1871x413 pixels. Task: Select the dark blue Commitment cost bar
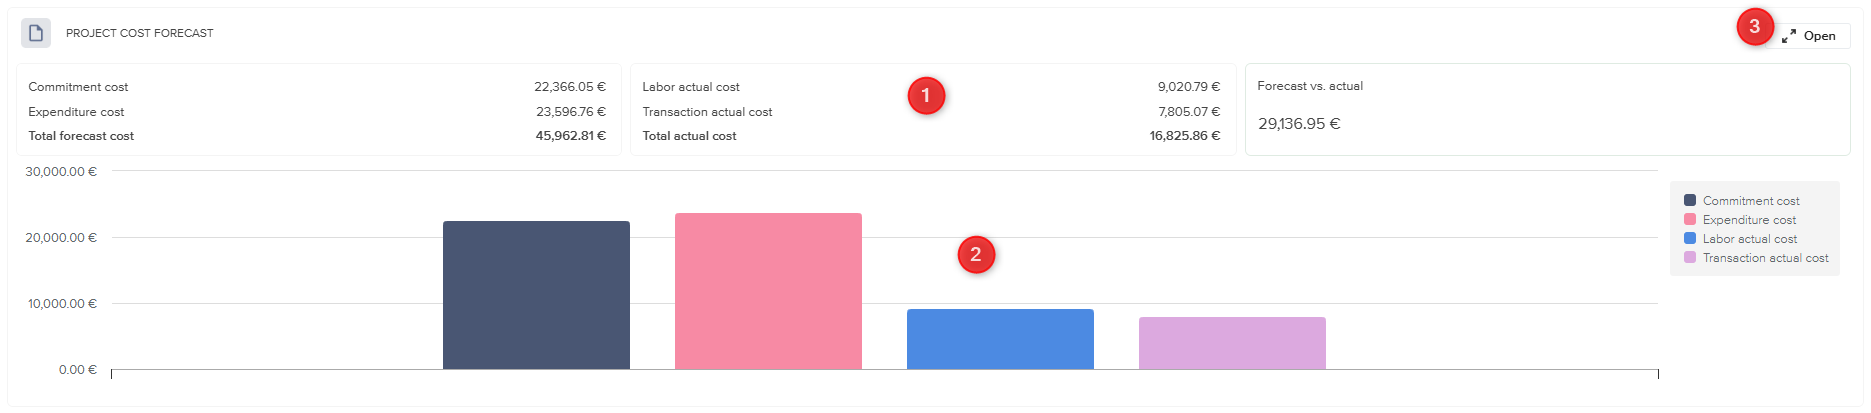[x=536, y=295]
